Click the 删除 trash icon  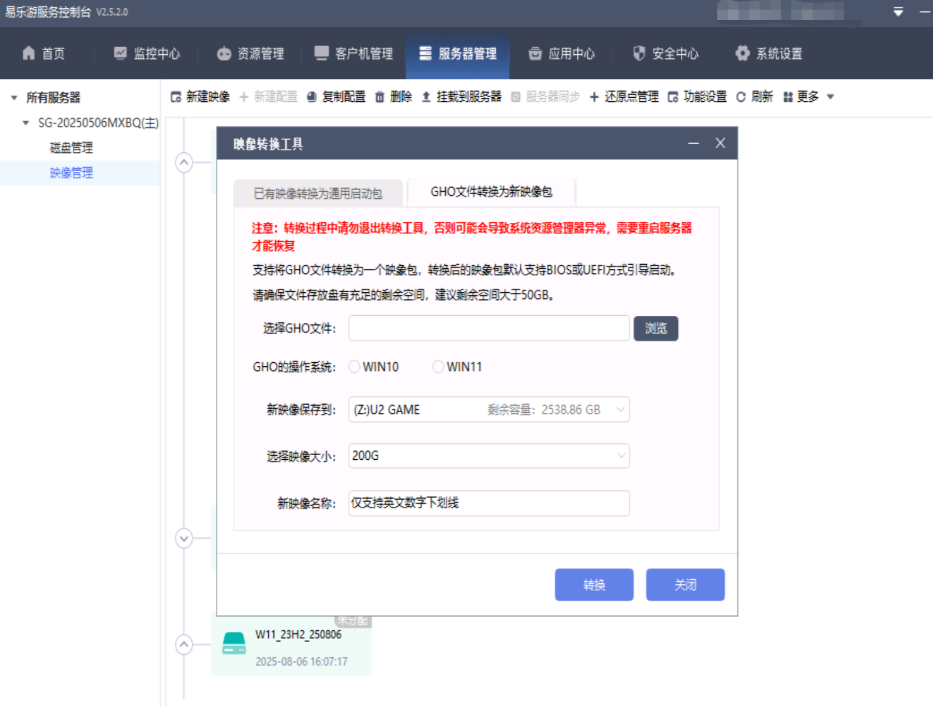(x=380, y=97)
